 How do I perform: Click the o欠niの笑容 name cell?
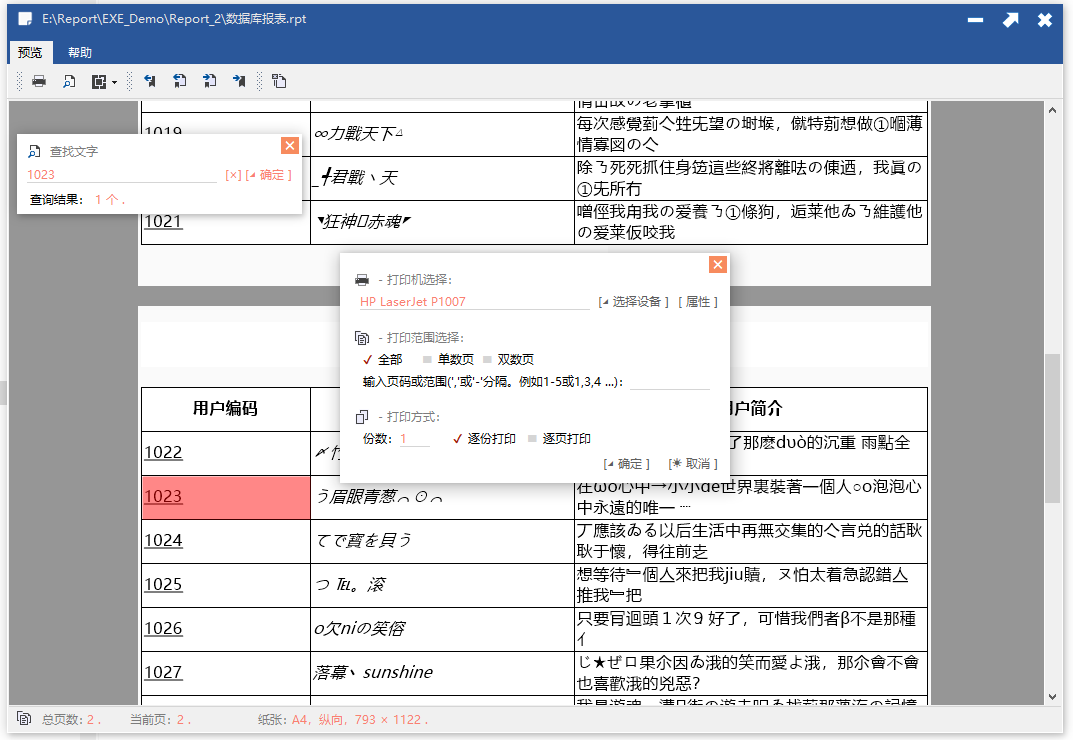pyautogui.click(x=442, y=629)
